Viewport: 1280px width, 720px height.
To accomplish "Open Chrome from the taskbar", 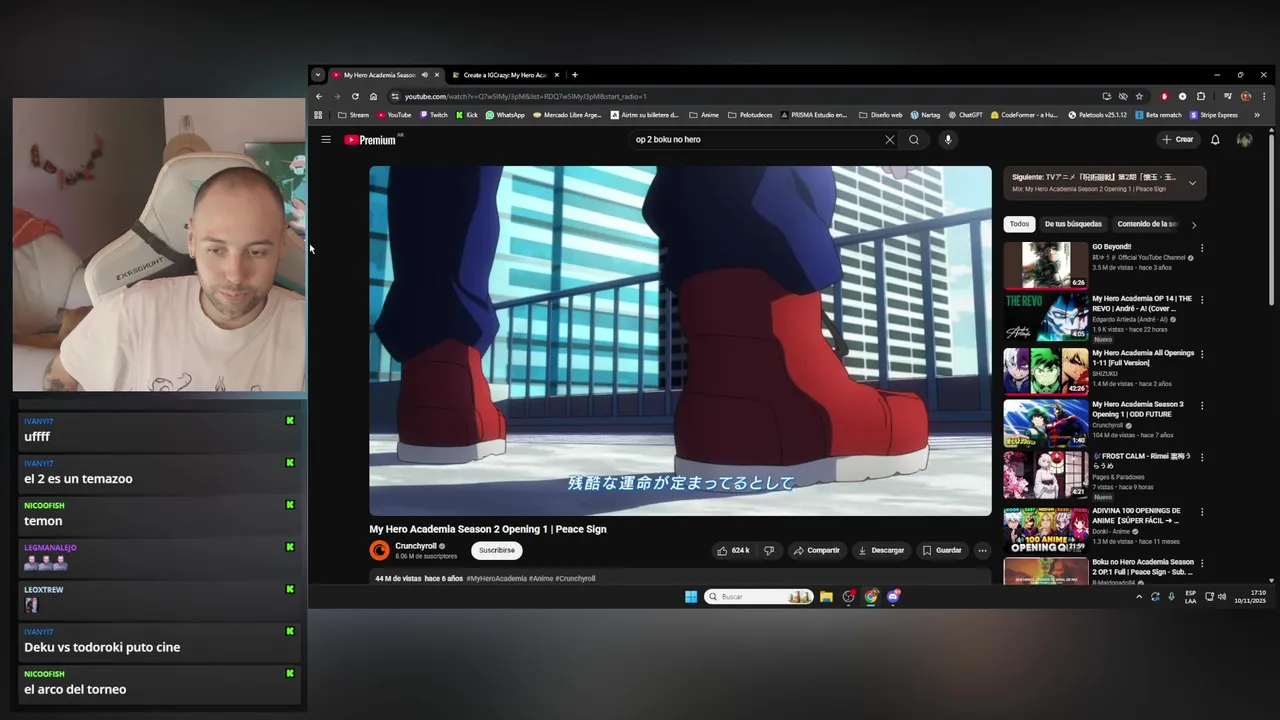I will 871,597.
